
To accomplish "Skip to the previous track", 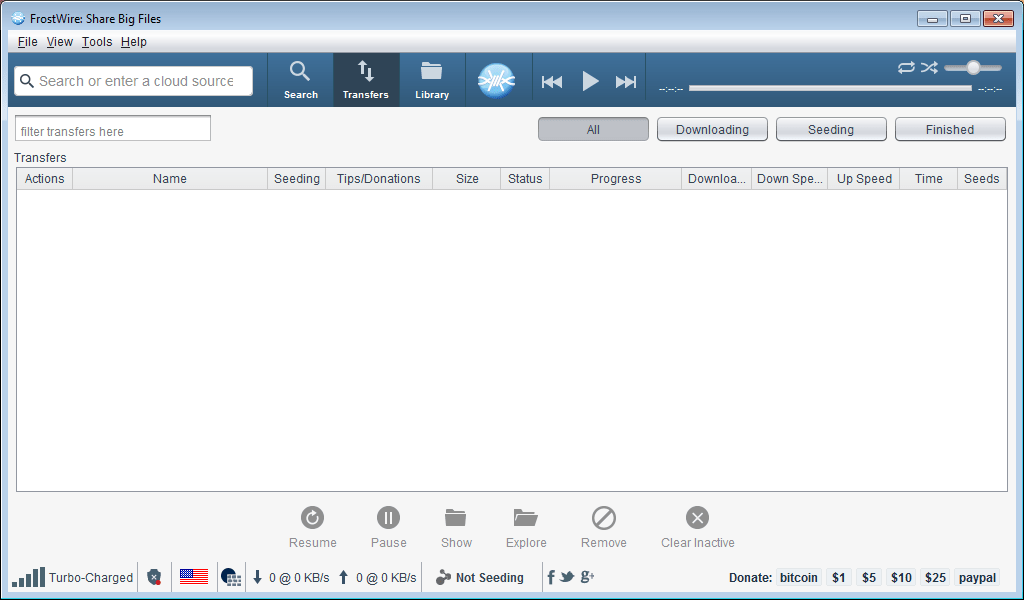I will [552, 82].
